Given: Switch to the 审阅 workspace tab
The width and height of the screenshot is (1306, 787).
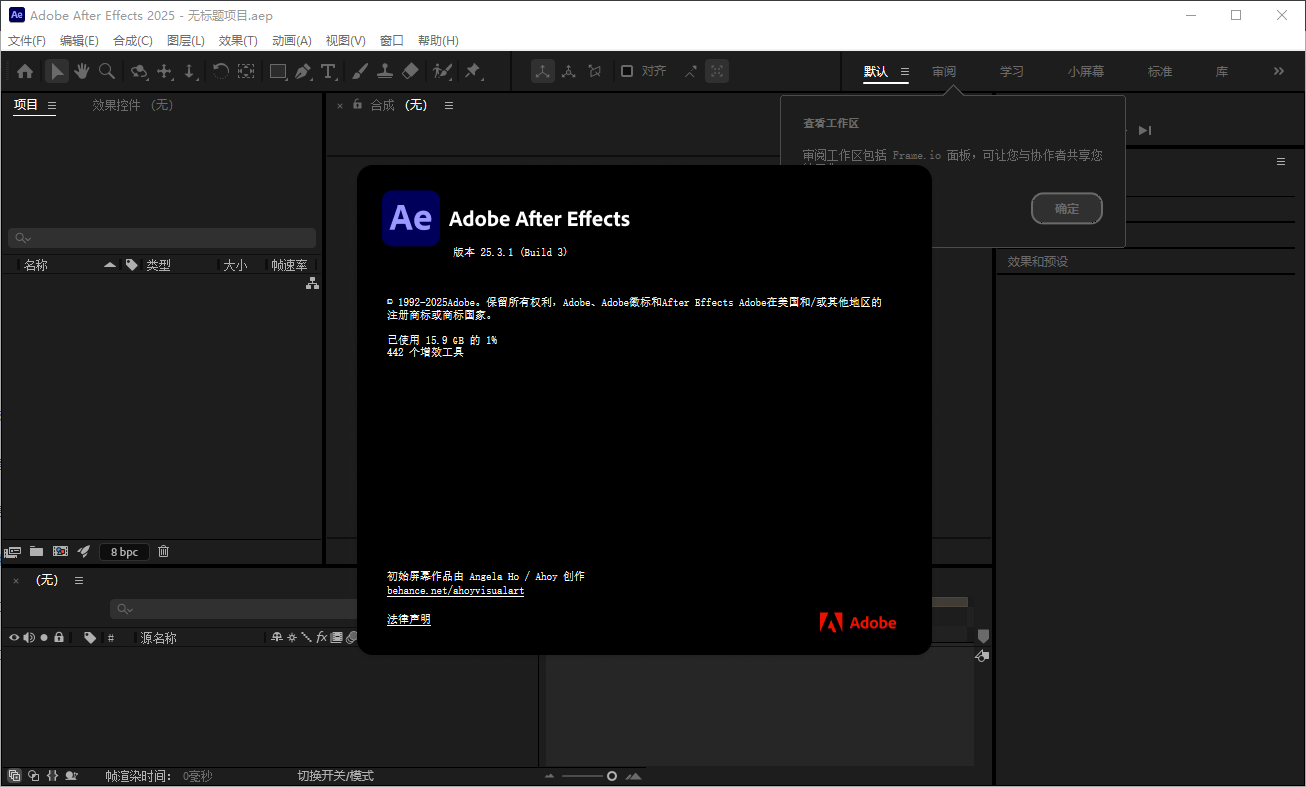Looking at the screenshot, I should click(x=944, y=72).
